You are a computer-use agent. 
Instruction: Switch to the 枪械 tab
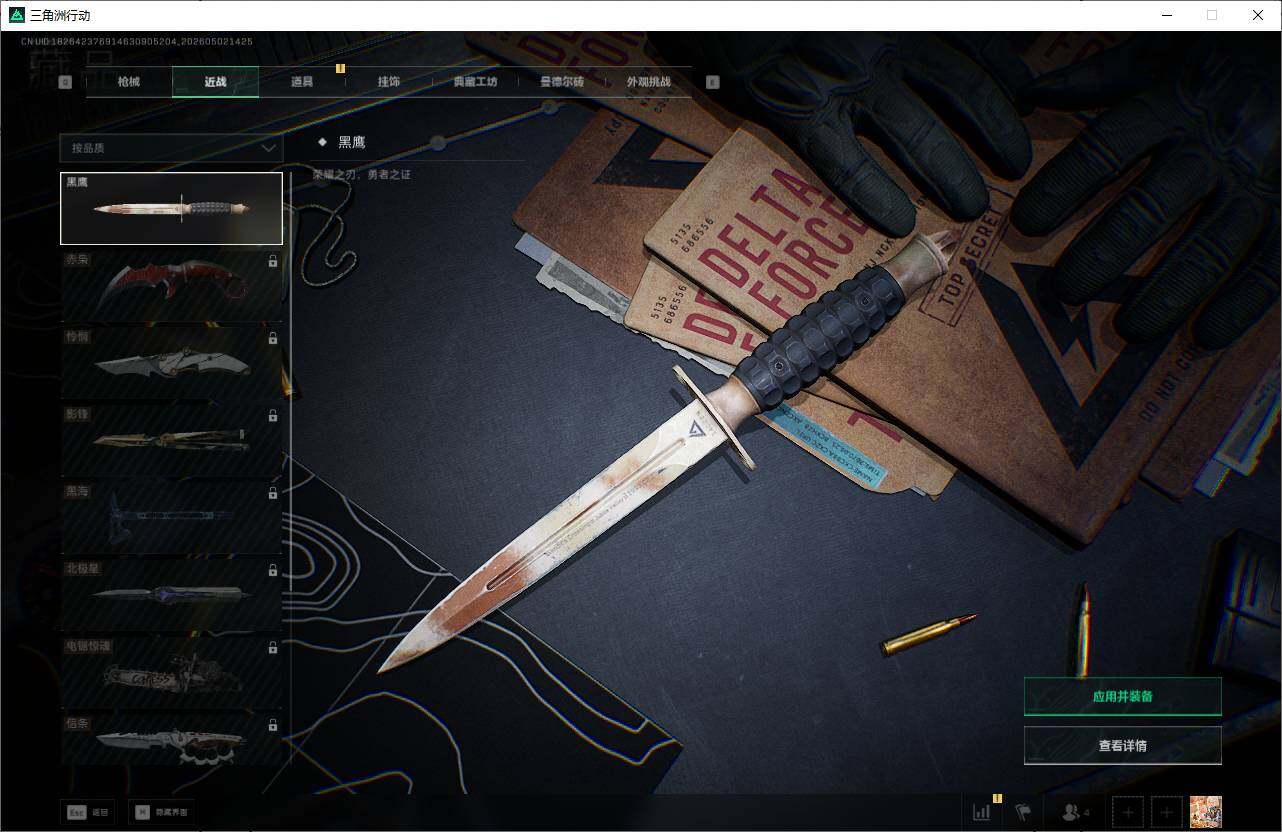(129, 82)
